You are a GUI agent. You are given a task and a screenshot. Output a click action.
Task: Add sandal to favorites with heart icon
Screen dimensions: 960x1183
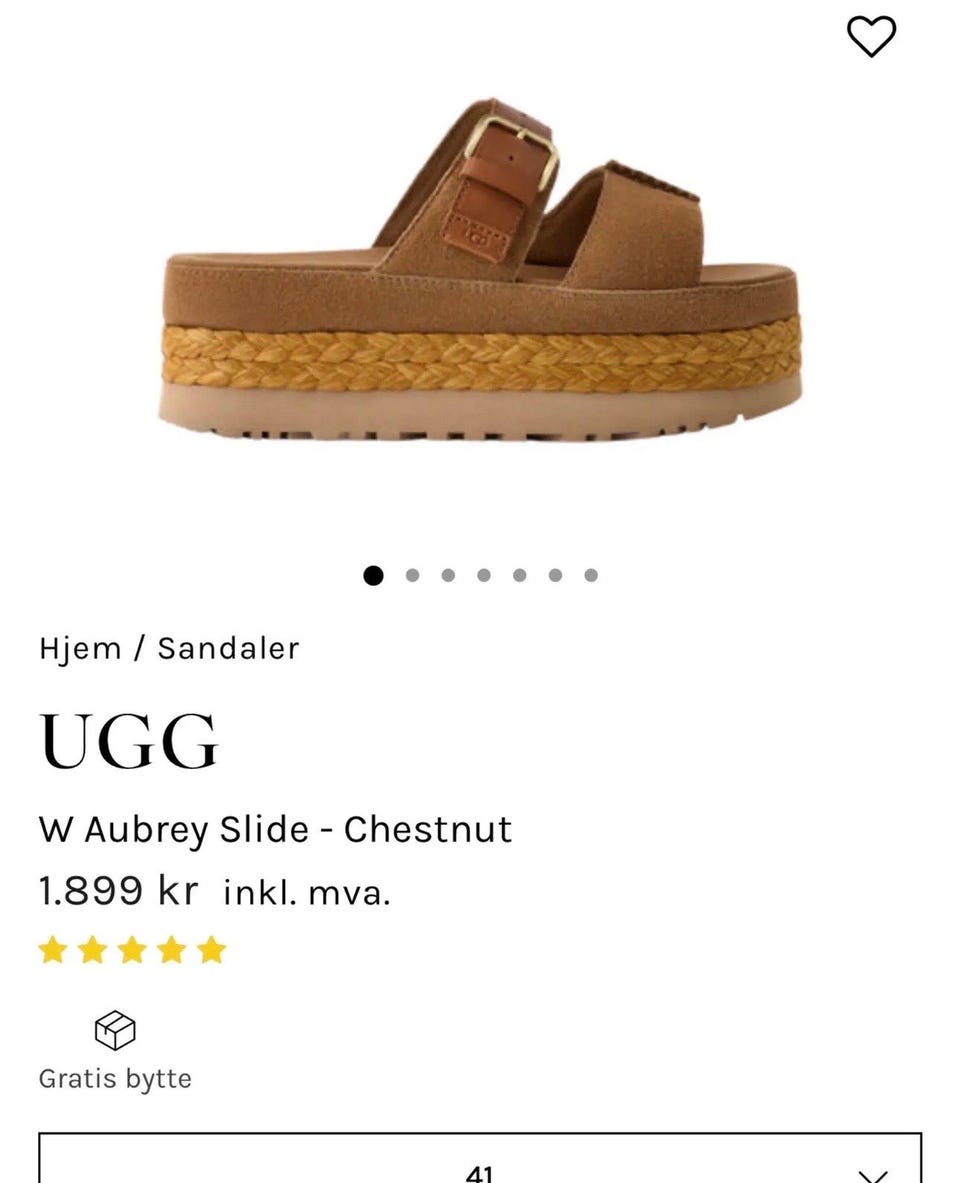pos(872,36)
